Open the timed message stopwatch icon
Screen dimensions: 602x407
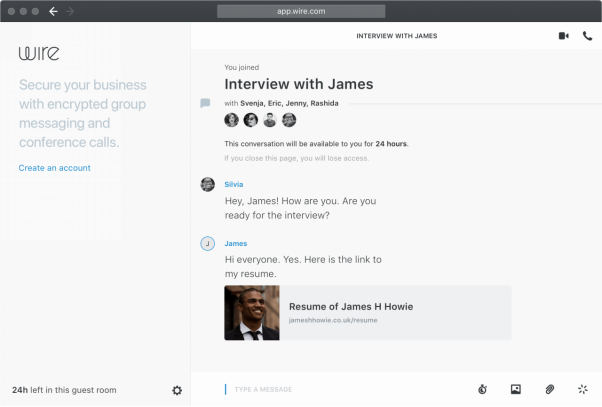tap(483, 389)
